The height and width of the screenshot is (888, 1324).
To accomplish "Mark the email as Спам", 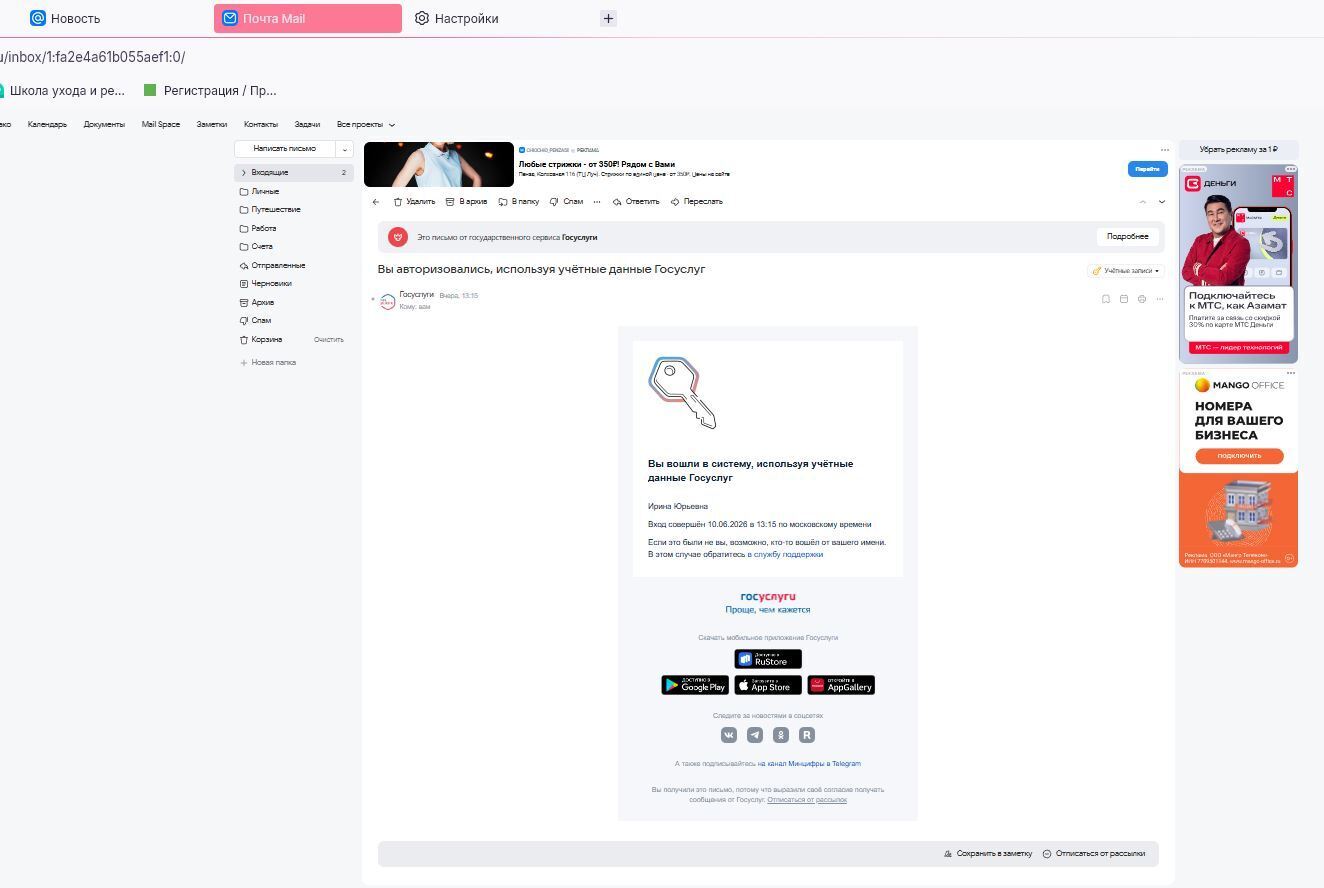I will [566, 202].
